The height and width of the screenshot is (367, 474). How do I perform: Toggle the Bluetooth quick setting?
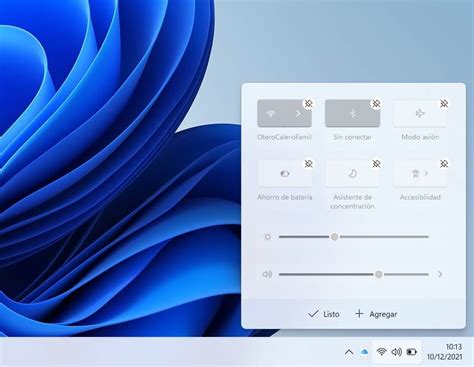pyautogui.click(x=352, y=114)
